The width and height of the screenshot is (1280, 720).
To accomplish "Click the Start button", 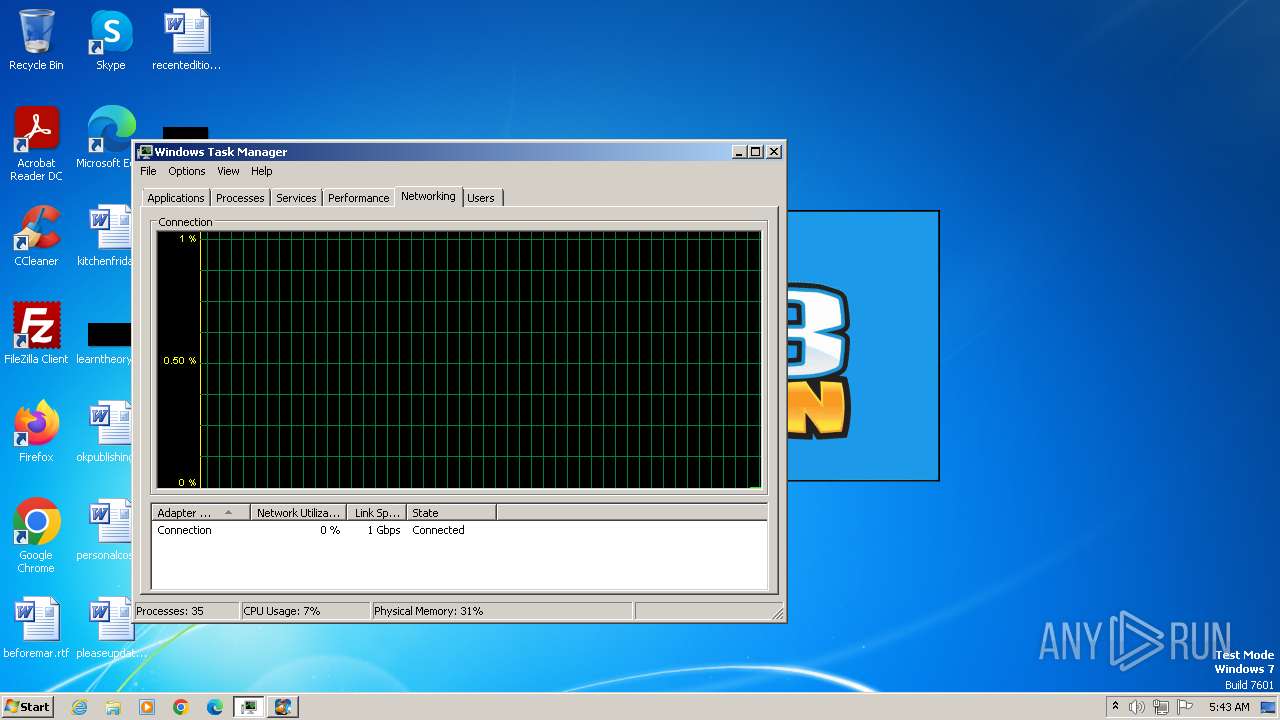I will point(28,707).
